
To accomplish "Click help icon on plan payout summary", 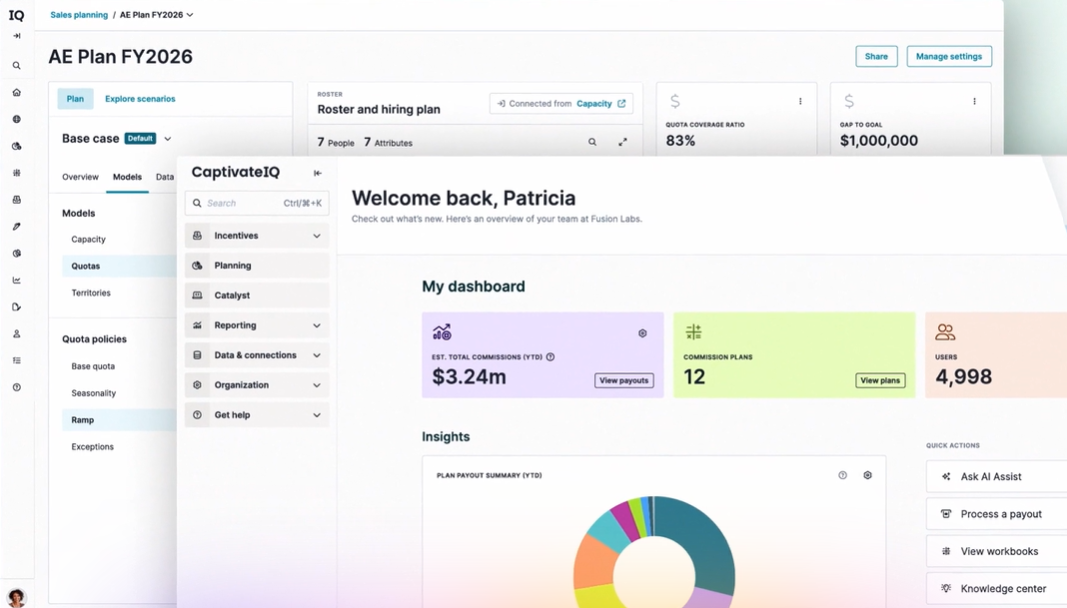I will point(842,475).
